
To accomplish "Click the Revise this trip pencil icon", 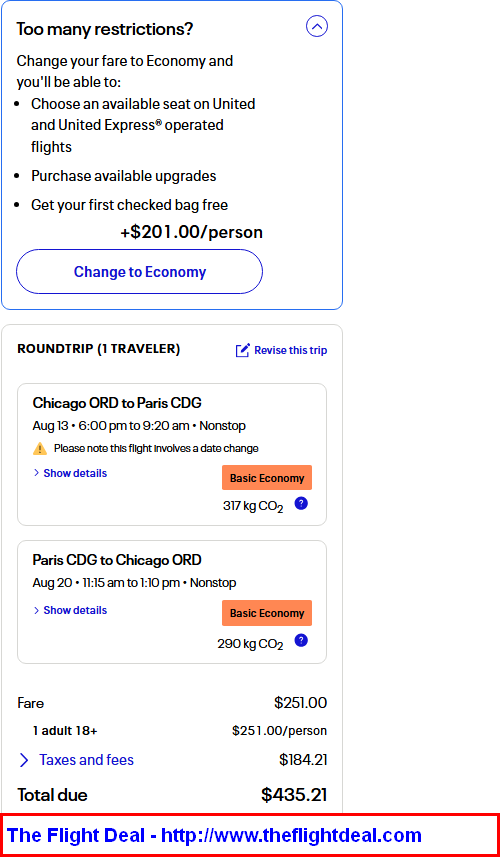I will coord(243,350).
